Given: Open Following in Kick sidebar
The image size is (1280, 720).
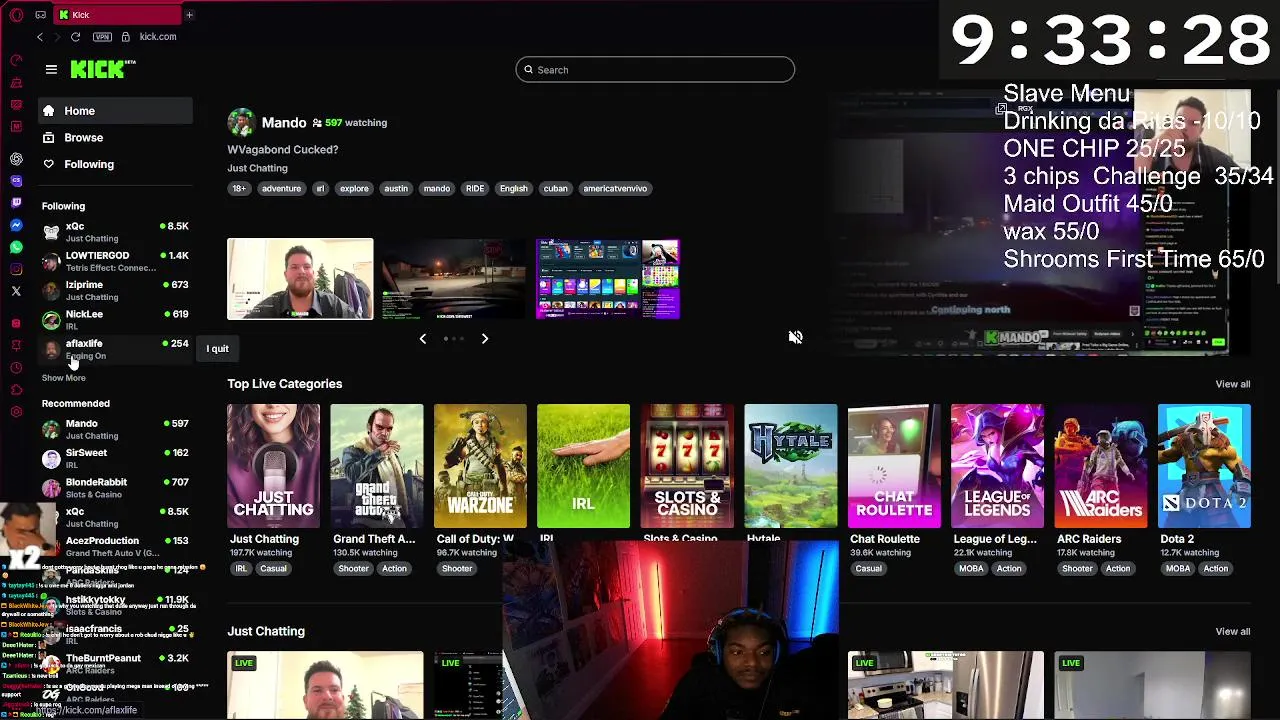Looking at the screenshot, I should point(115,164).
